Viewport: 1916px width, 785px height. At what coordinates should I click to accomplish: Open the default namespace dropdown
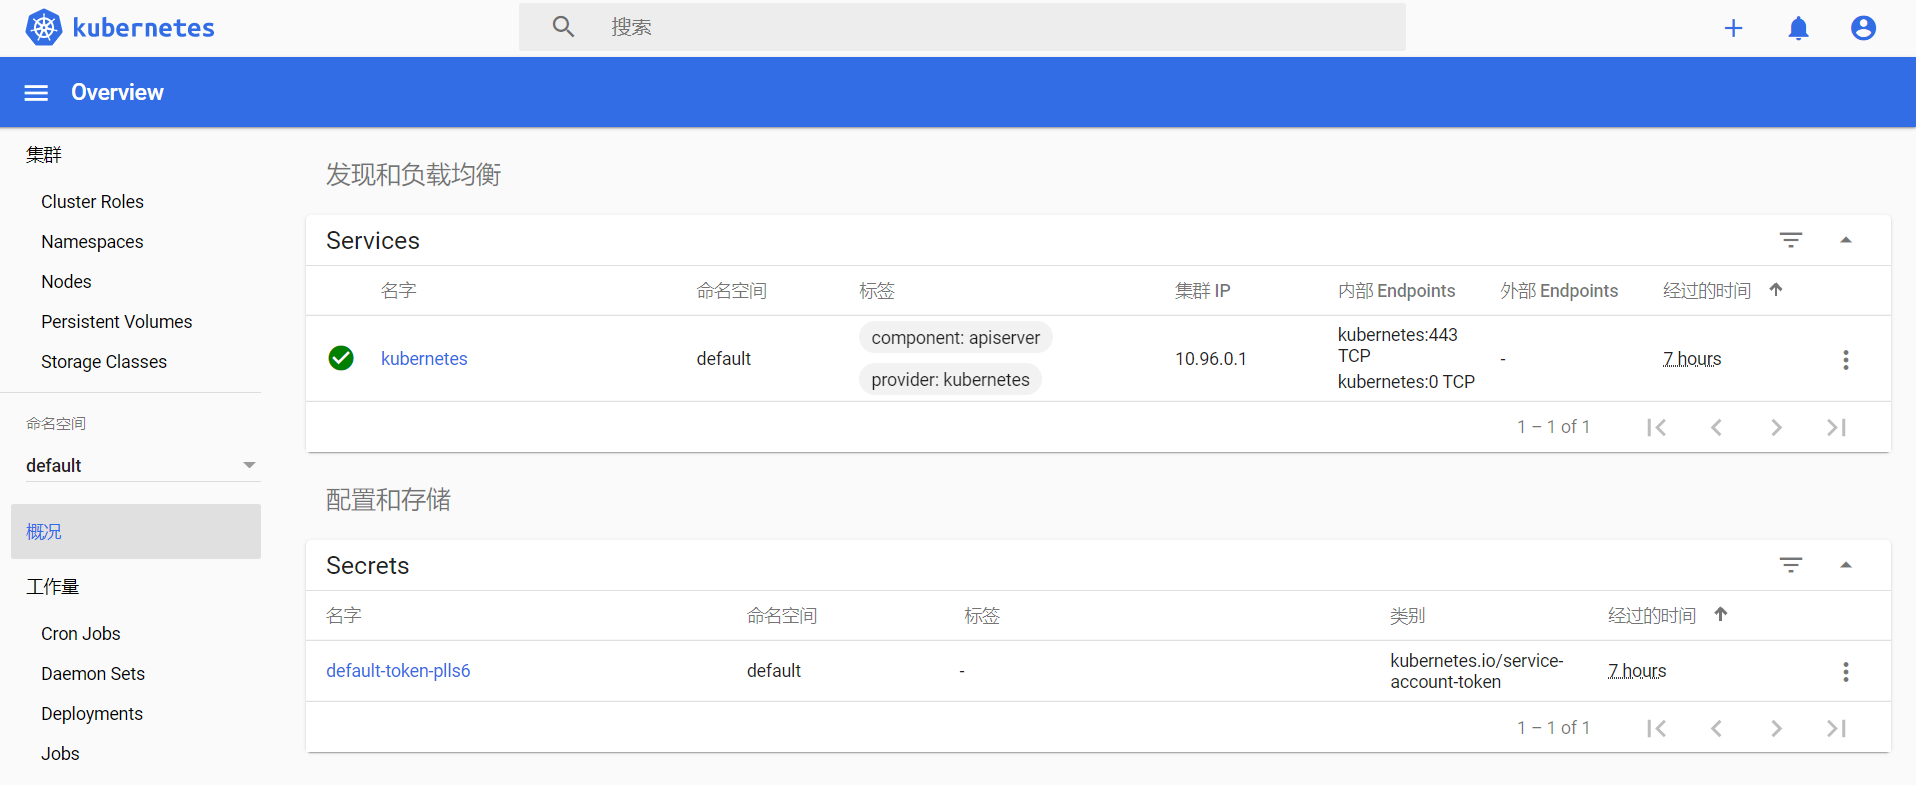pos(143,465)
